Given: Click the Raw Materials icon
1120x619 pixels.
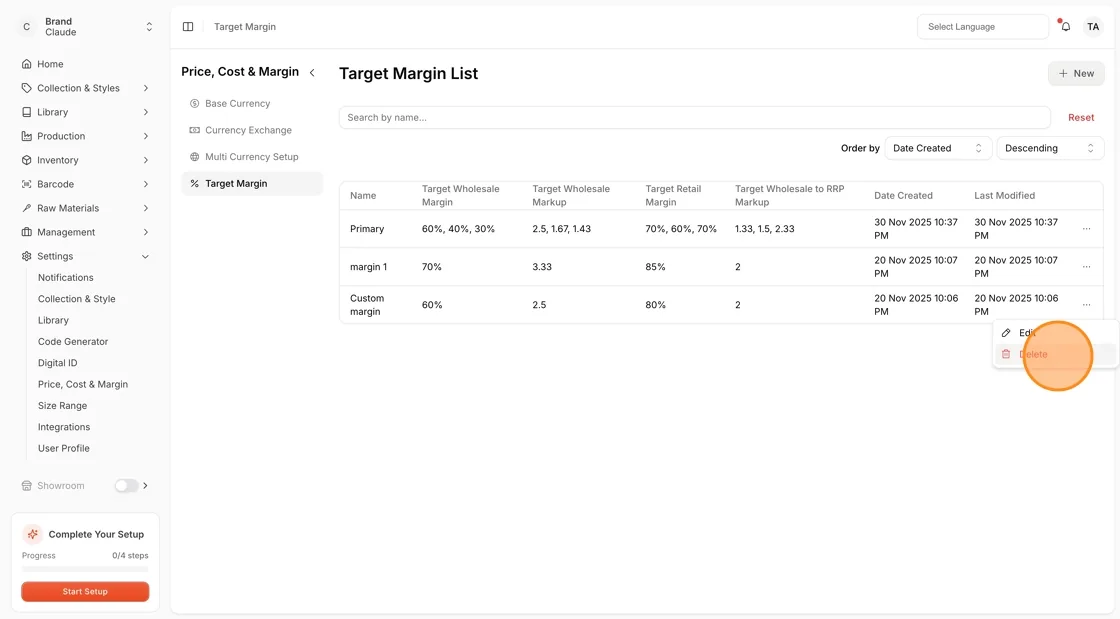Looking at the screenshot, I should click(26, 208).
